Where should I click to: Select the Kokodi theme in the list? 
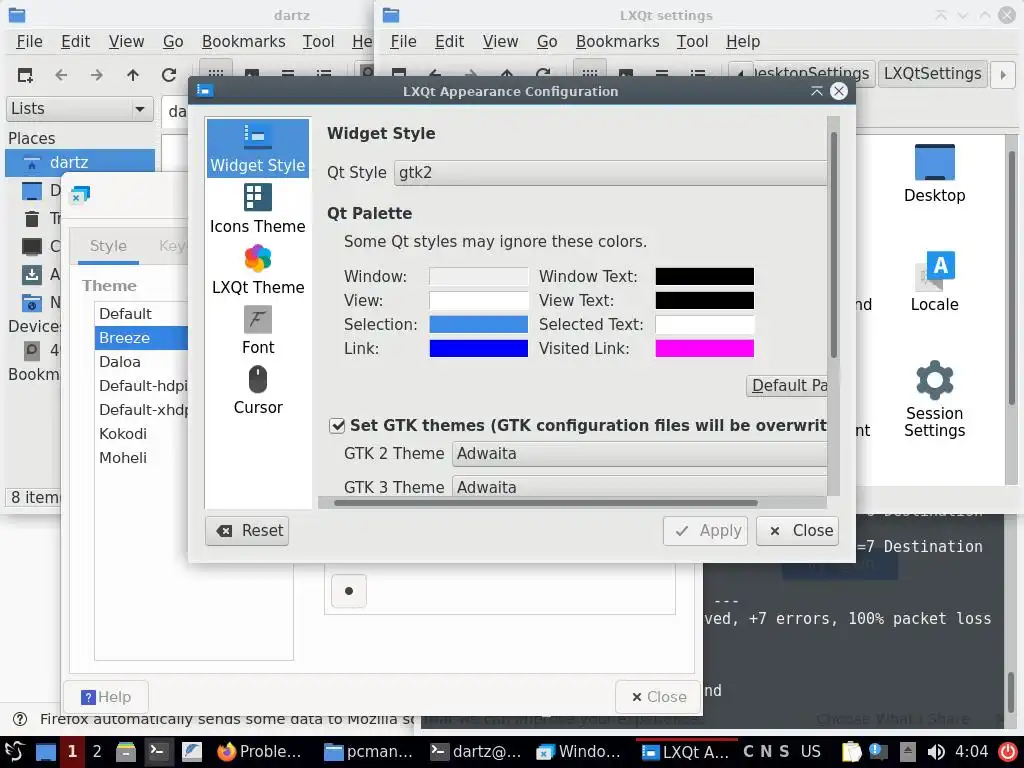pos(123,434)
